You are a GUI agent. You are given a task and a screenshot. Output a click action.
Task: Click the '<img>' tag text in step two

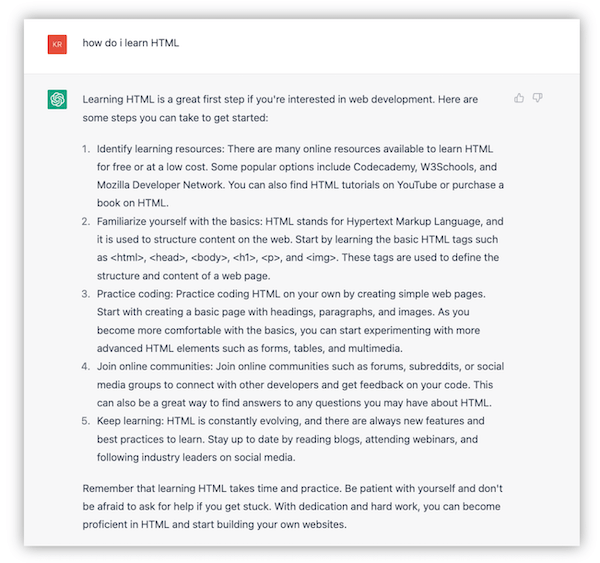pos(322,257)
